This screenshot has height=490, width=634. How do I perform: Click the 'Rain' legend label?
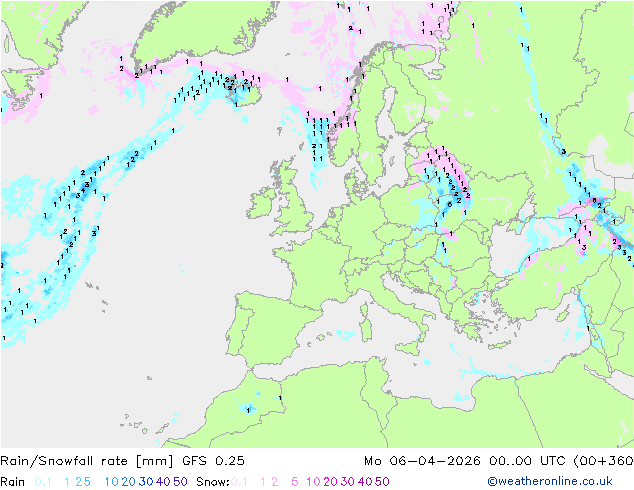pos(13,482)
